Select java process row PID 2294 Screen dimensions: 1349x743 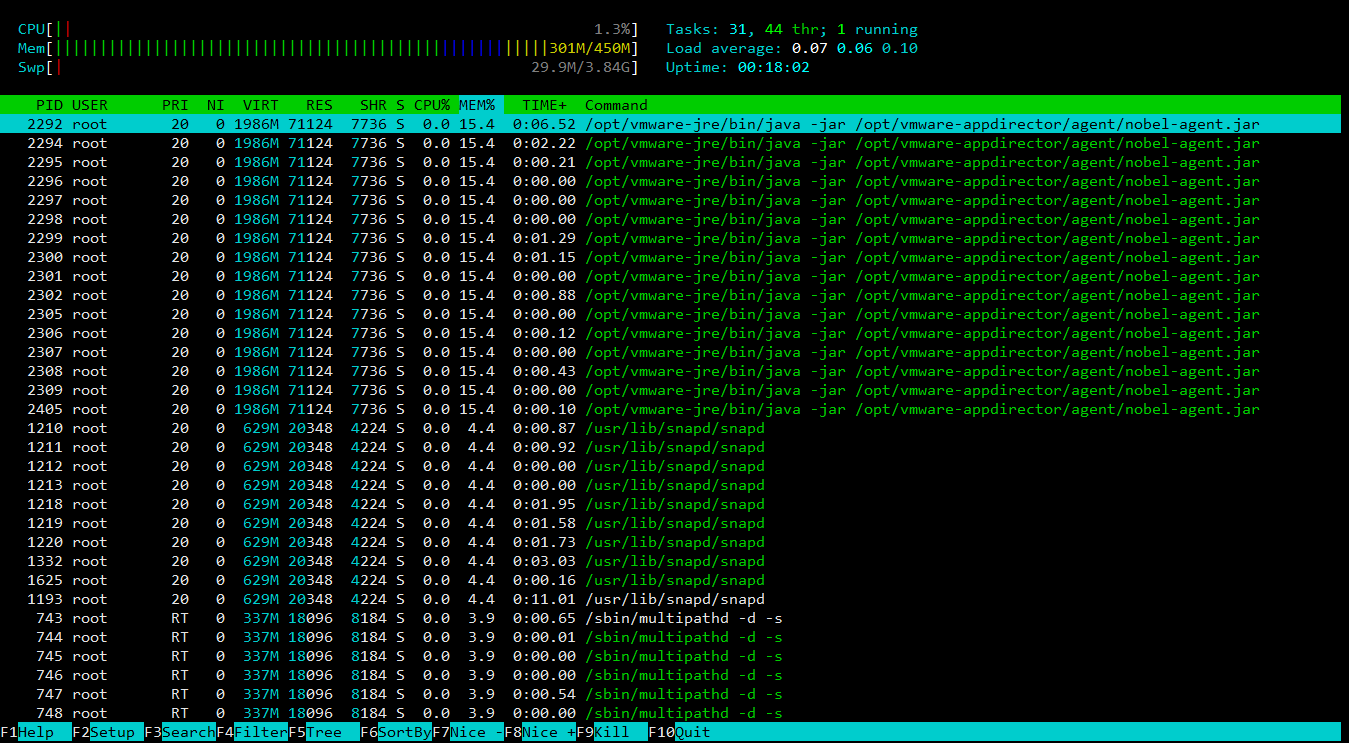[670, 143]
